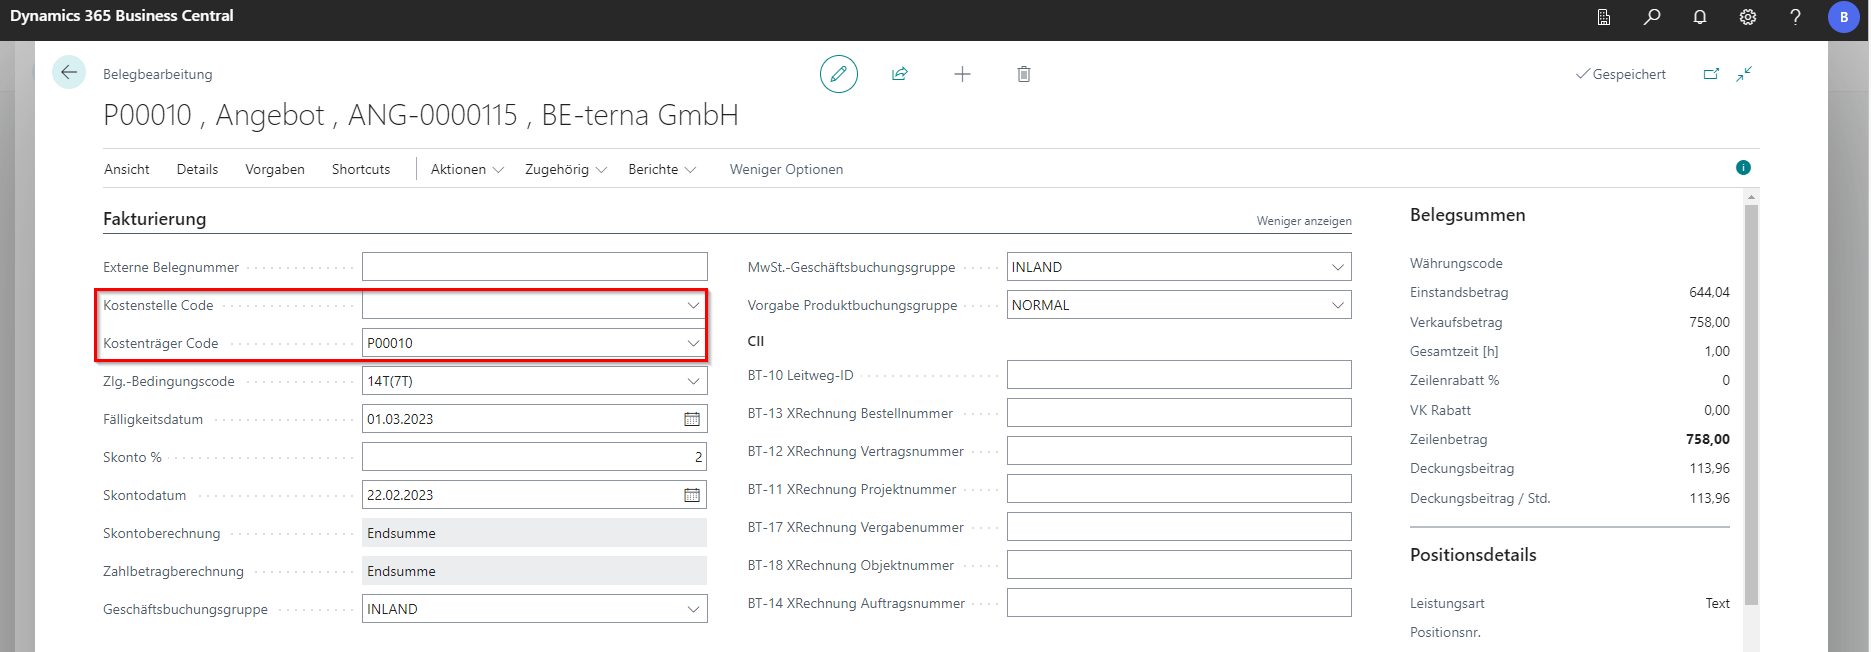
Task: Open search magnifier in top bar
Action: (1652, 17)
